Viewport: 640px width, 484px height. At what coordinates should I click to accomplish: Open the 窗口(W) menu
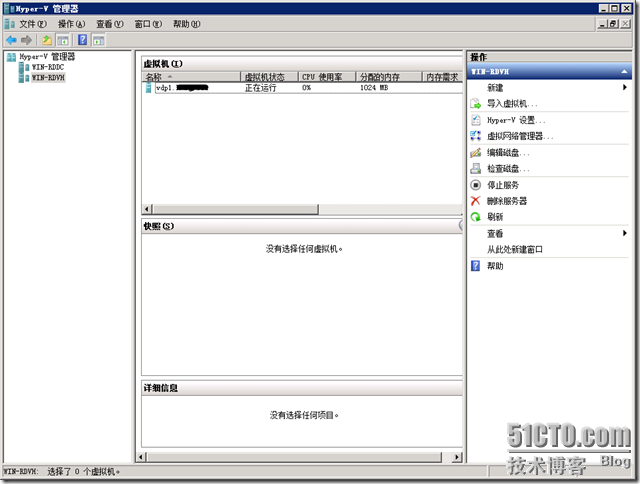click(148, 24)
